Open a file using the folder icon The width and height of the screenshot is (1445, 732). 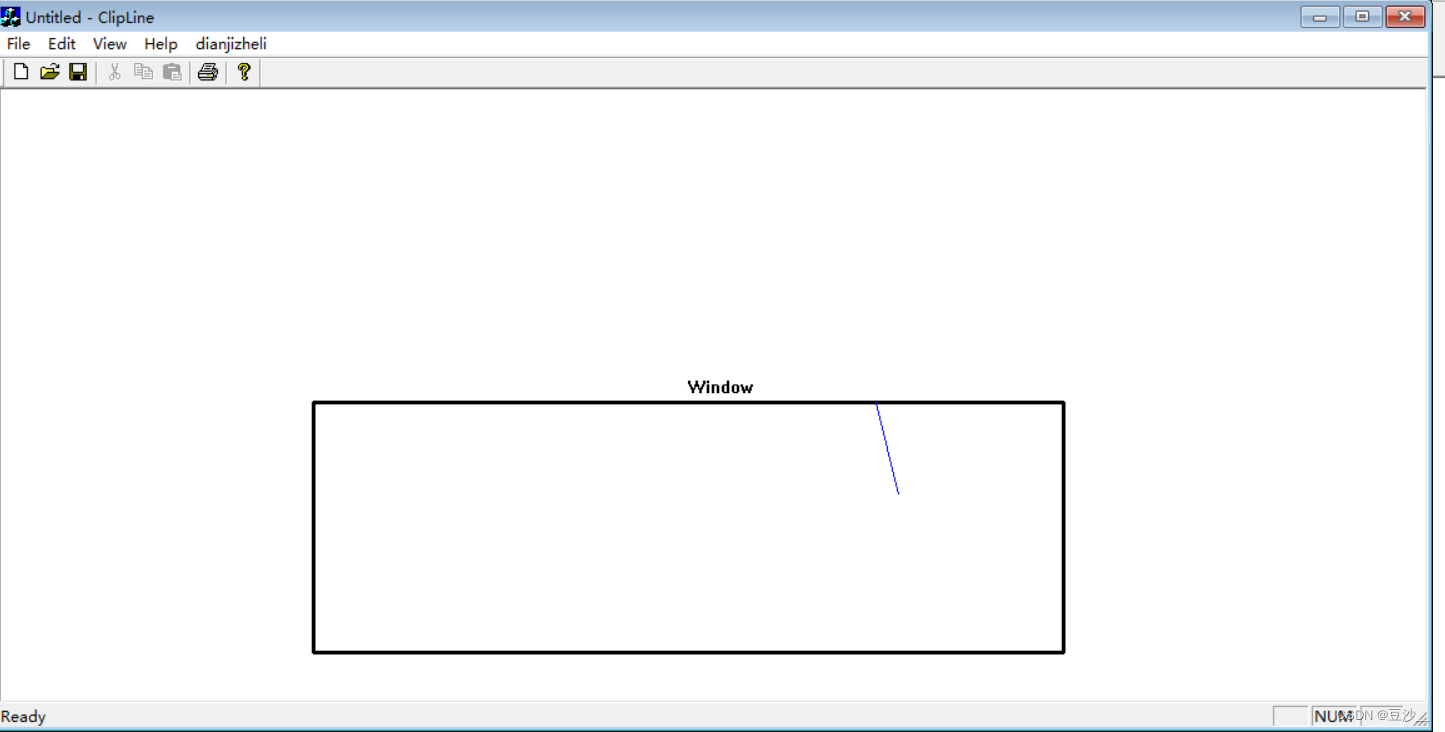[49, 72]
